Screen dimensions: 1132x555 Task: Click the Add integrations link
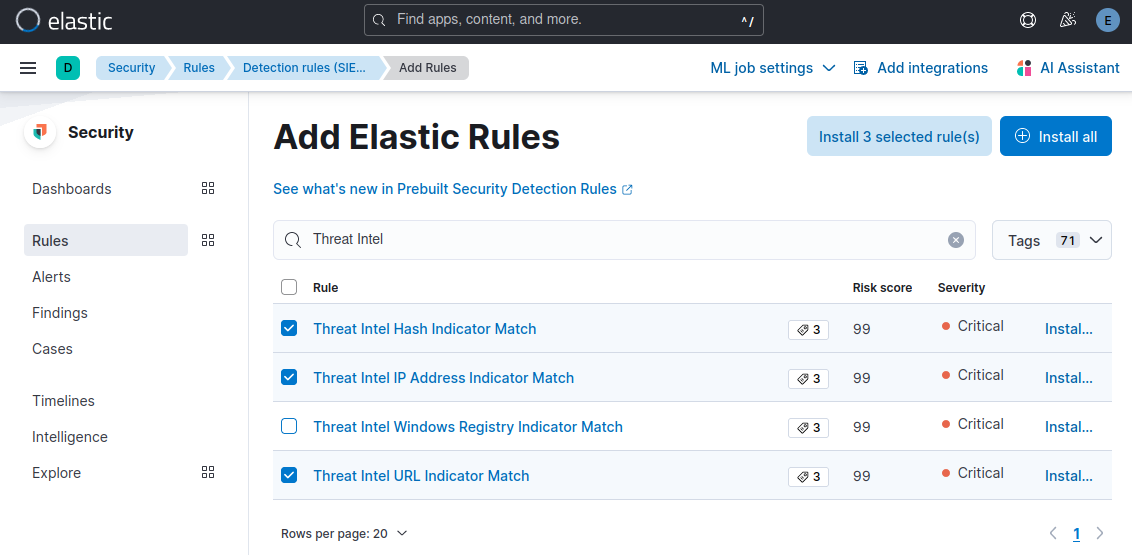920,68
